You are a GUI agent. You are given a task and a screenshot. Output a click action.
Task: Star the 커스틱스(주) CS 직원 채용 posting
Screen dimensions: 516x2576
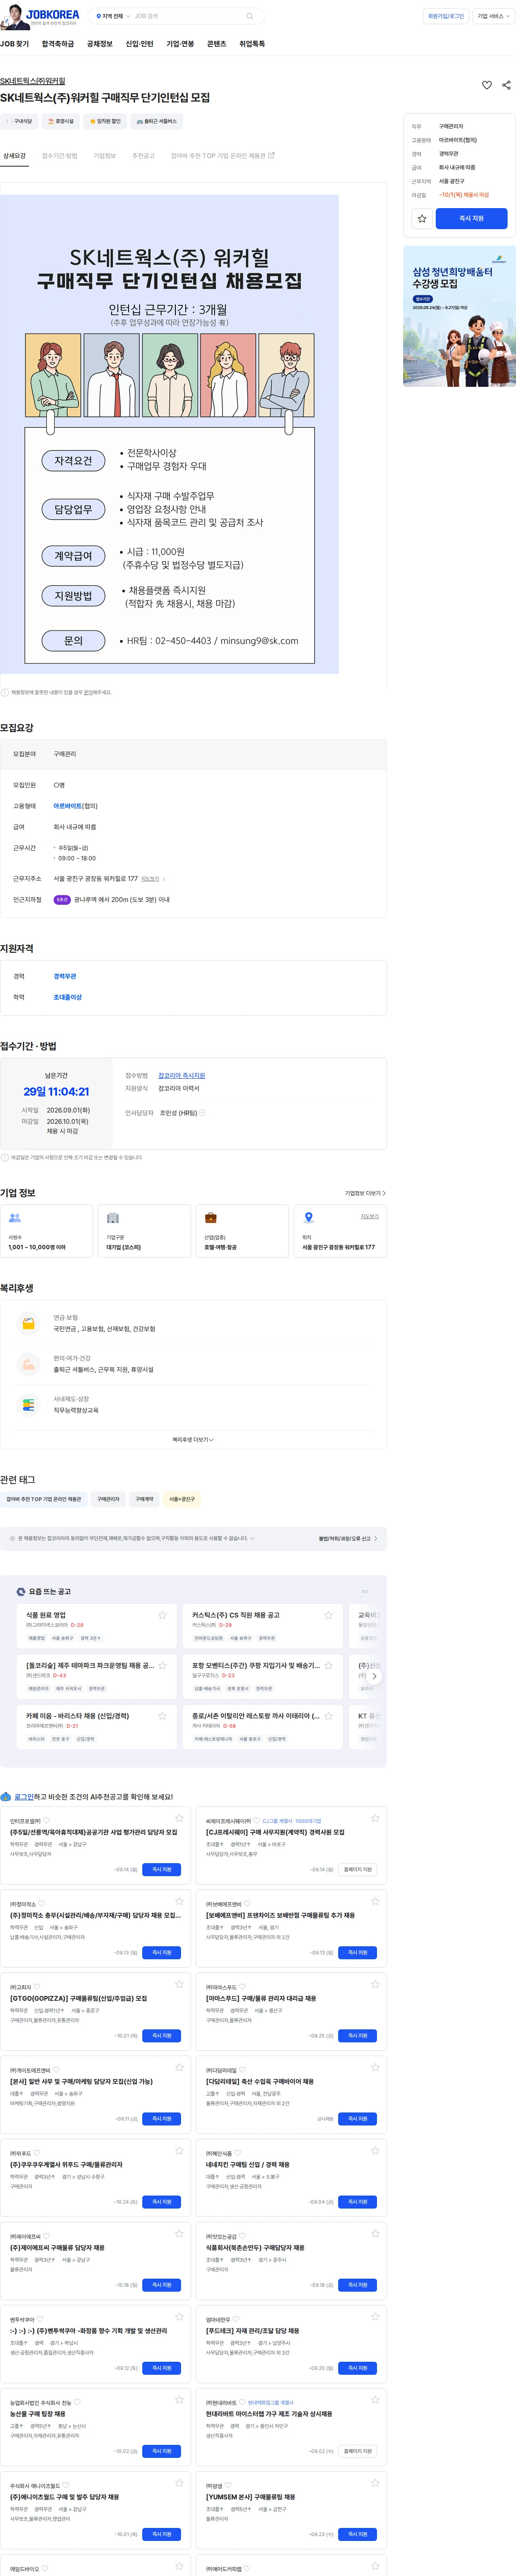pyautogui.click(x=328, y=1615)
